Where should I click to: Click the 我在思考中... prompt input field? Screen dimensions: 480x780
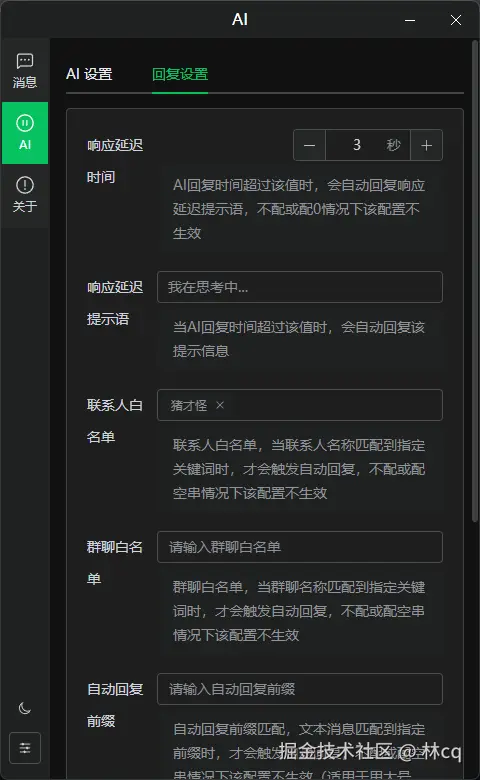click(x=300, y=287)
